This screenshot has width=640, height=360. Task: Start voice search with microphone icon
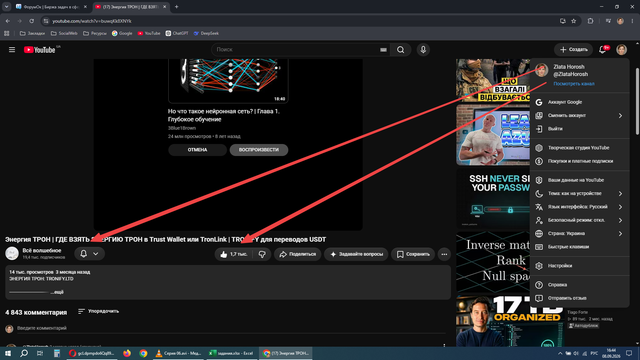pos(423,50)
